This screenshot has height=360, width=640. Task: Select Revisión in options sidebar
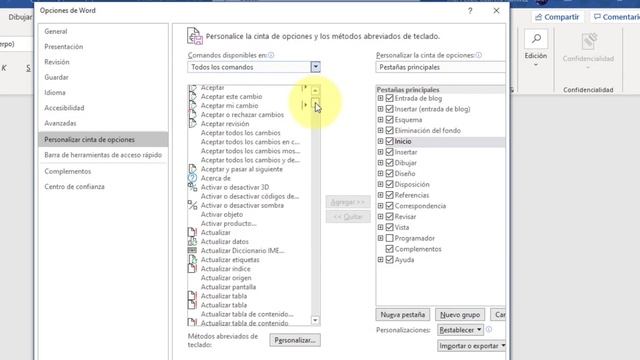point(57,62)
